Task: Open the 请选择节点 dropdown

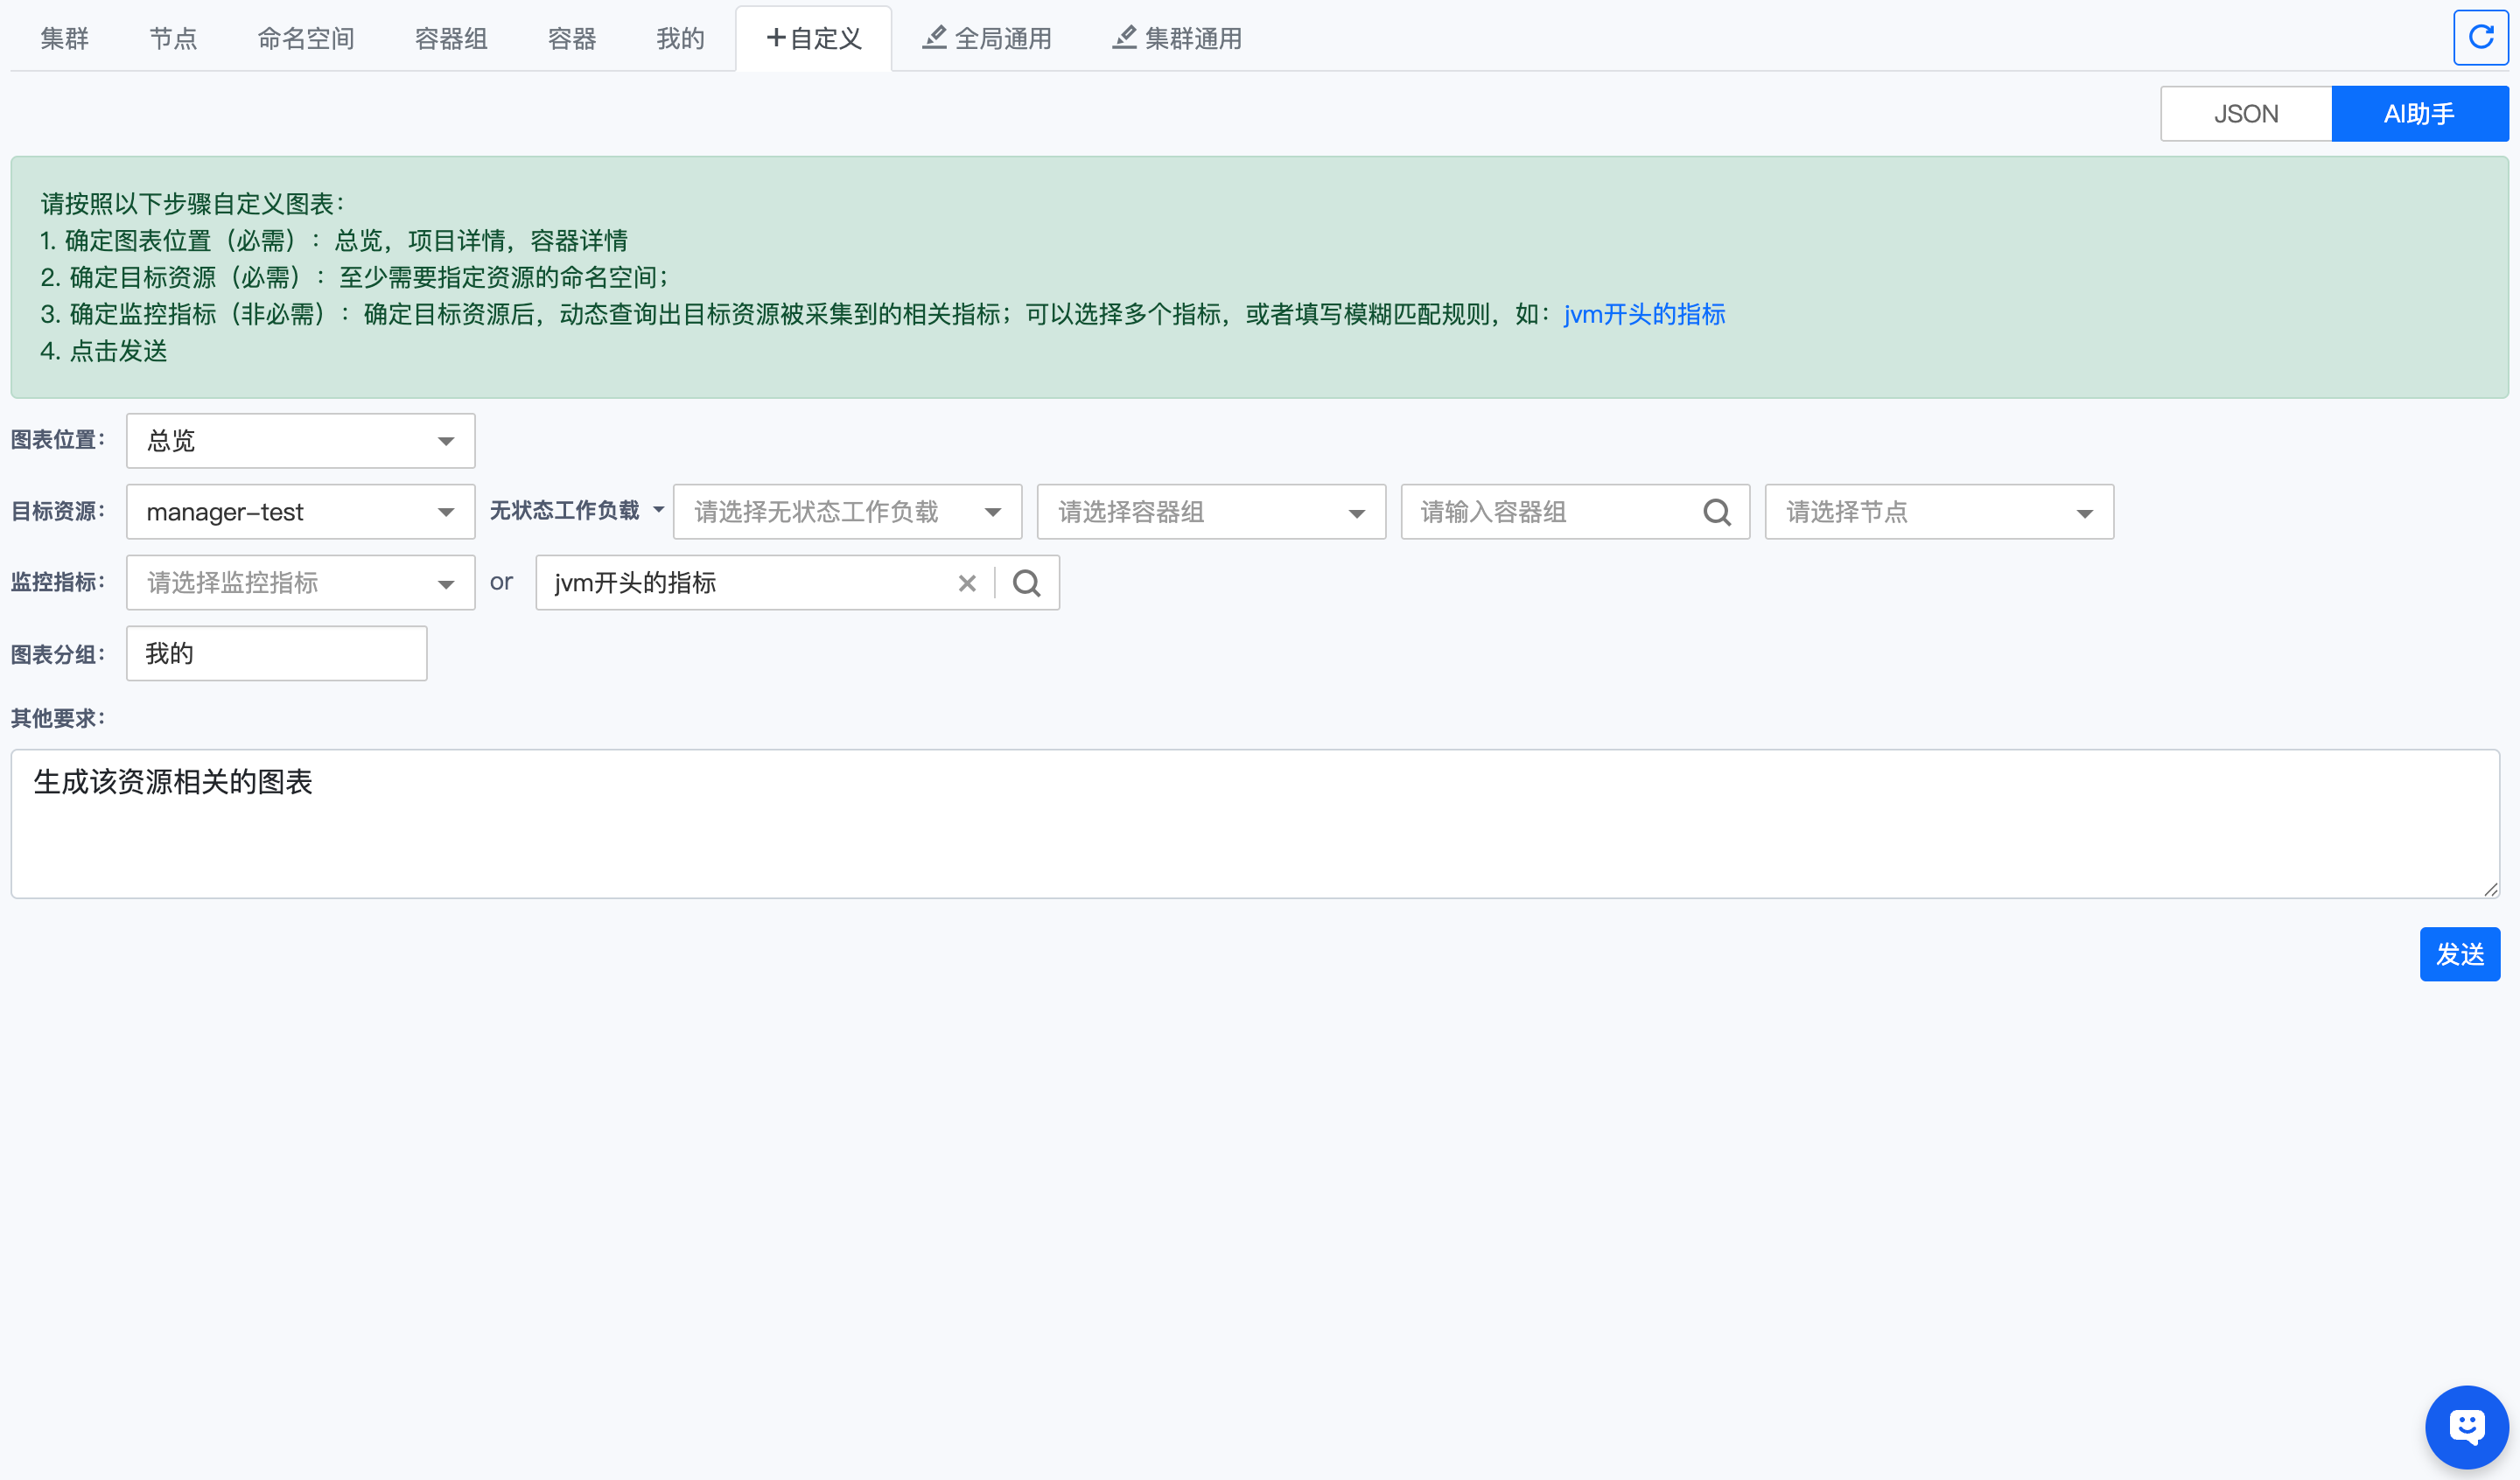Action: [x=1938, y=512]
